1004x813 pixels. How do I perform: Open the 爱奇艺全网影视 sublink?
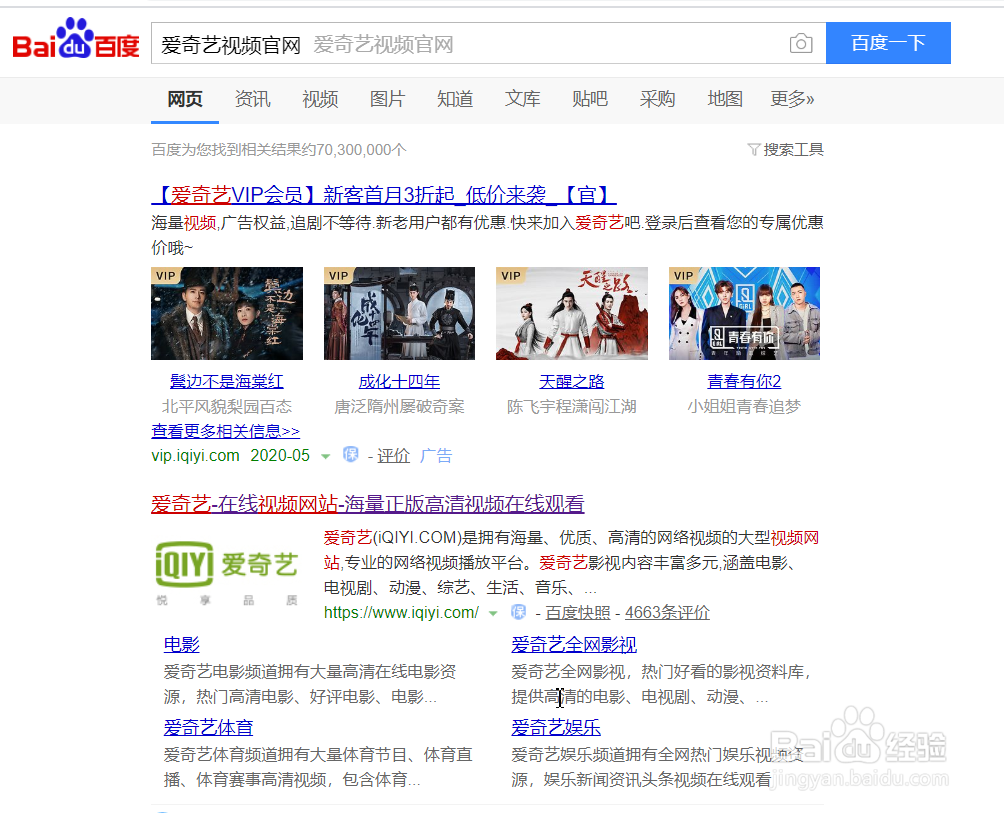click(x=574, y=645)
